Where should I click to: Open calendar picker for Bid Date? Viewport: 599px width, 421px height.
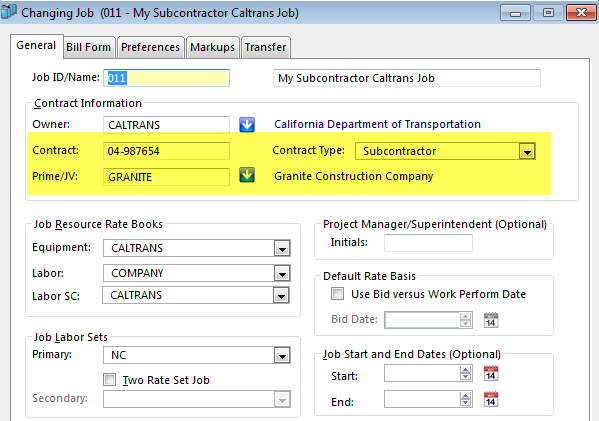click(491, 320)
